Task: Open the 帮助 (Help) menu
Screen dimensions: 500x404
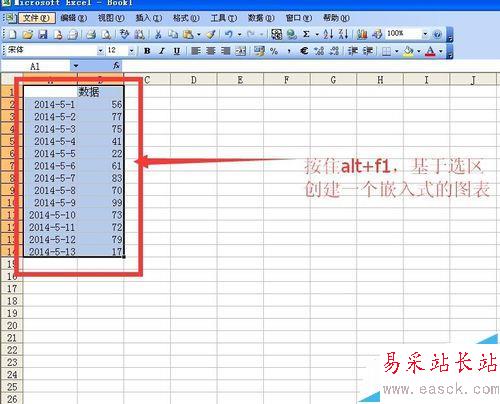Action: tap(336, 18)
